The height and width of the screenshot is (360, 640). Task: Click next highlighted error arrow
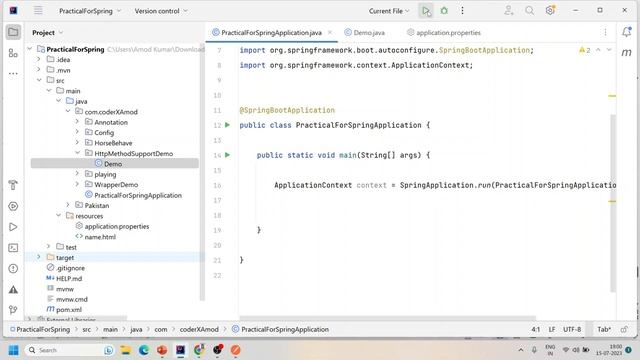tap(609, 50)
